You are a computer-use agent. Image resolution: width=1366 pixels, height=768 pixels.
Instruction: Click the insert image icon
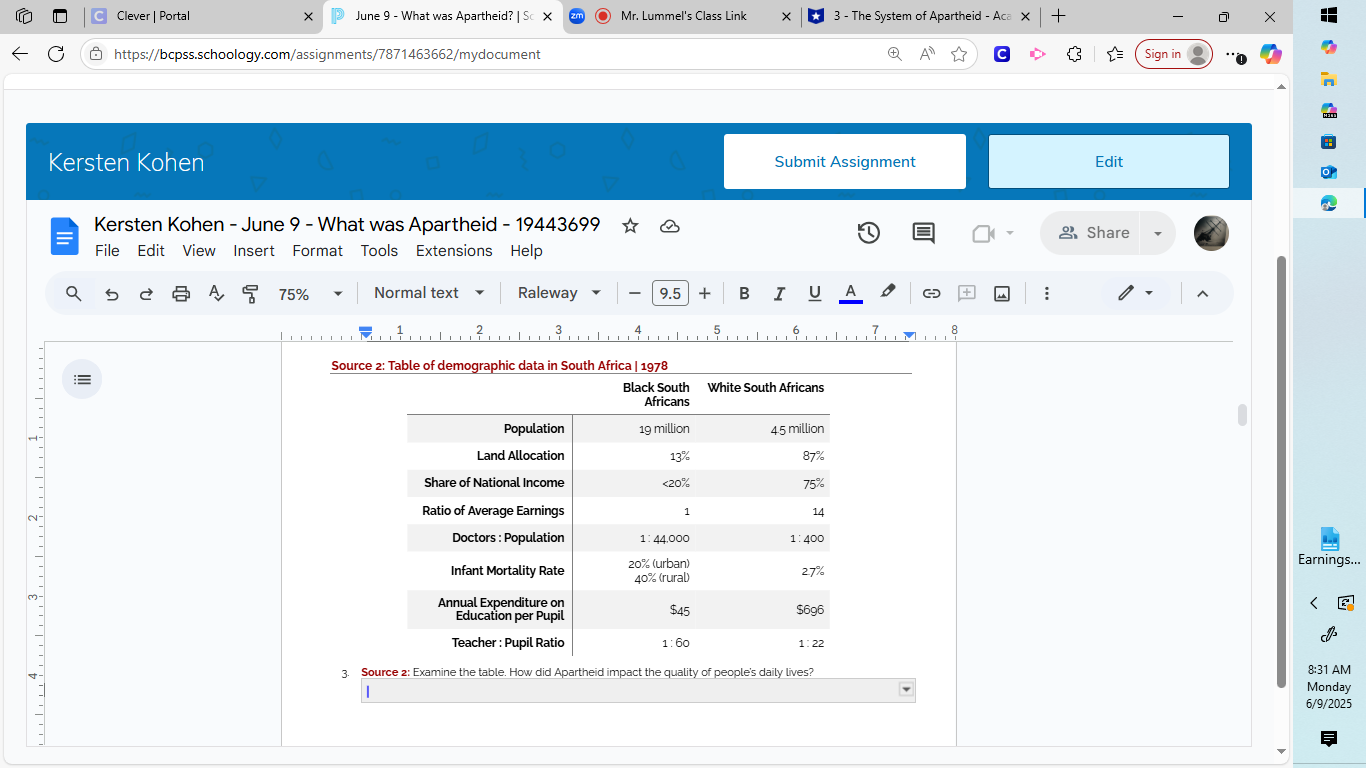pos(1002,293)
